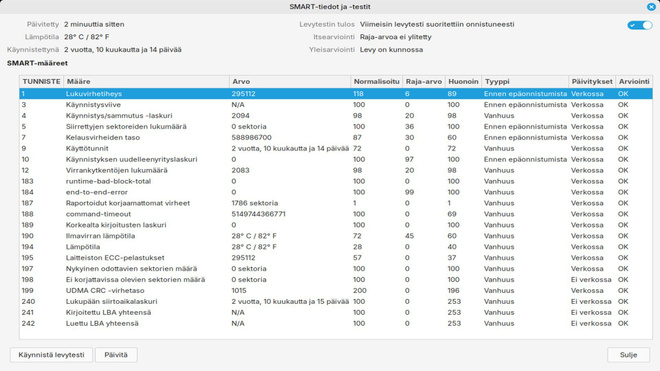This screenshot has width=660, height=371.
Task: Select the Luettu LBA yhteensä row
Action: tap(336, 323)
